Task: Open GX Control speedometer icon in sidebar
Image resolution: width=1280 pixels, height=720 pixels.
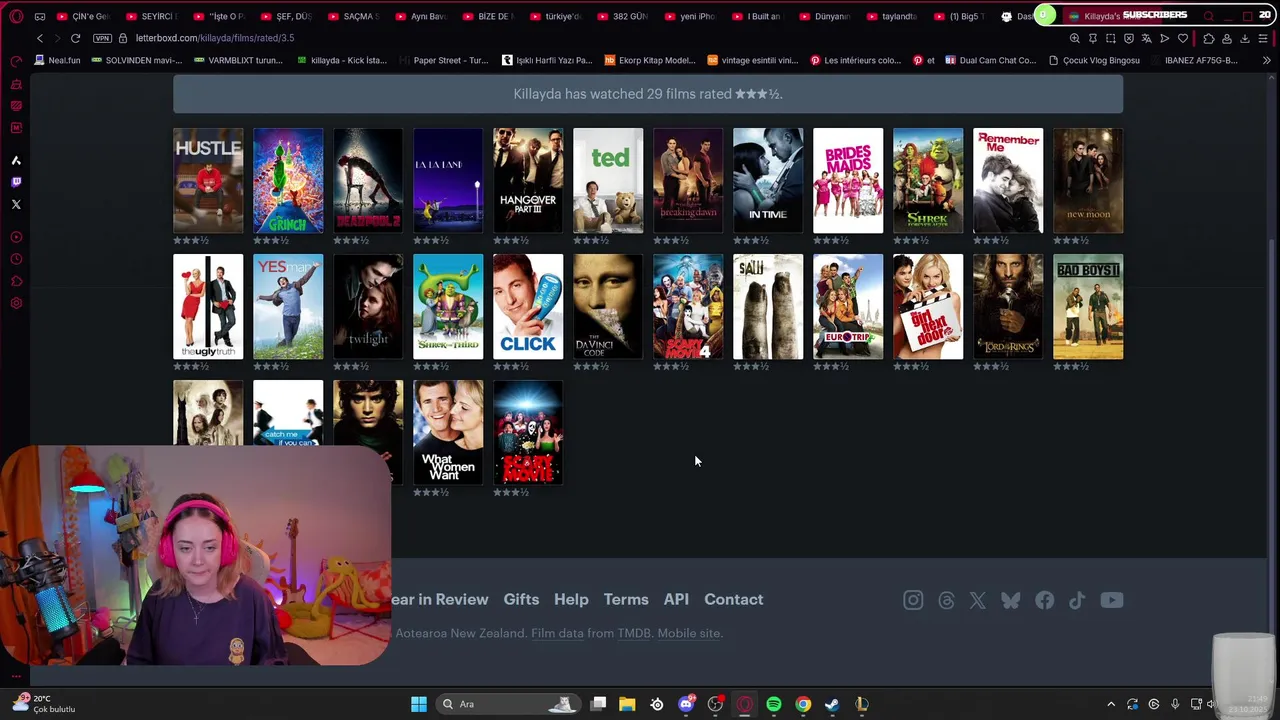Action: click(x=16, y=61)
